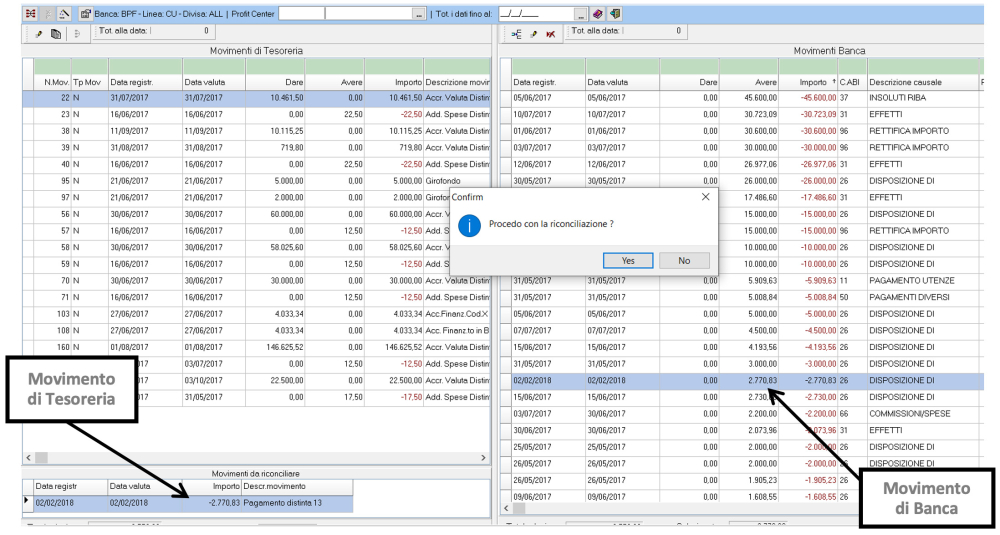Close the Confirm dialog with X
1000x535 pixels.
coord(706,198)
